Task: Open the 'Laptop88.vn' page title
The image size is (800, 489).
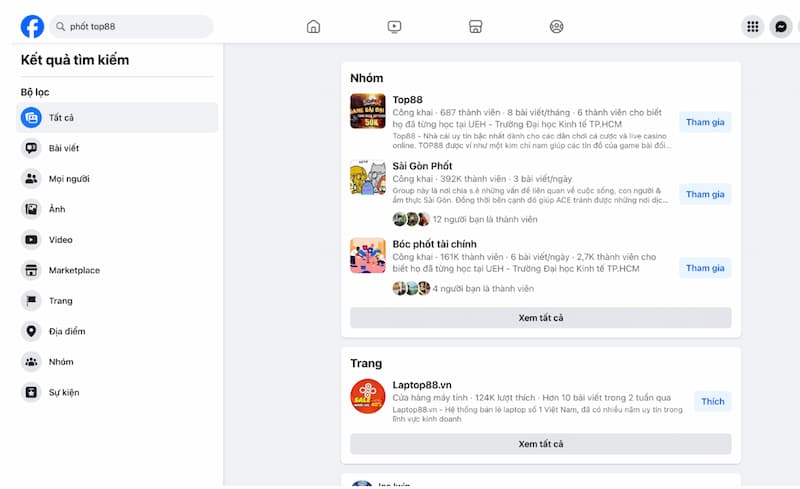Action: [x=421, y=385]
